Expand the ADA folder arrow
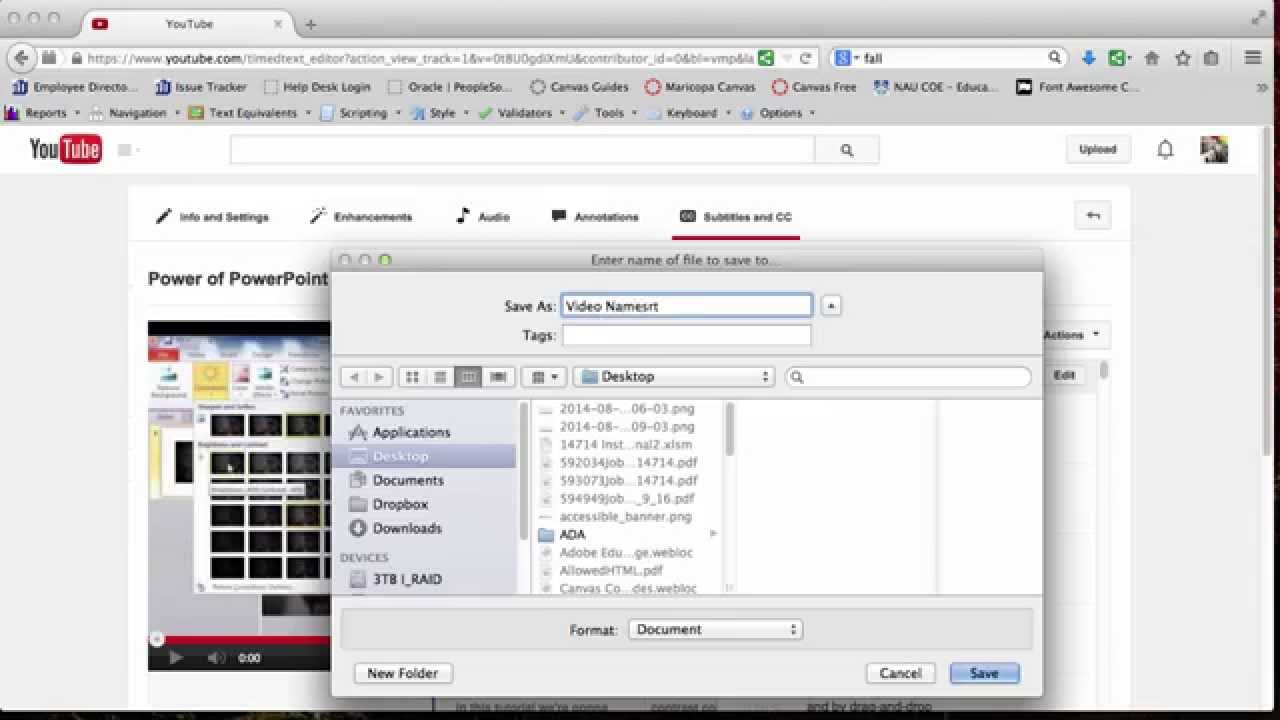 click(x=713, y=534)
